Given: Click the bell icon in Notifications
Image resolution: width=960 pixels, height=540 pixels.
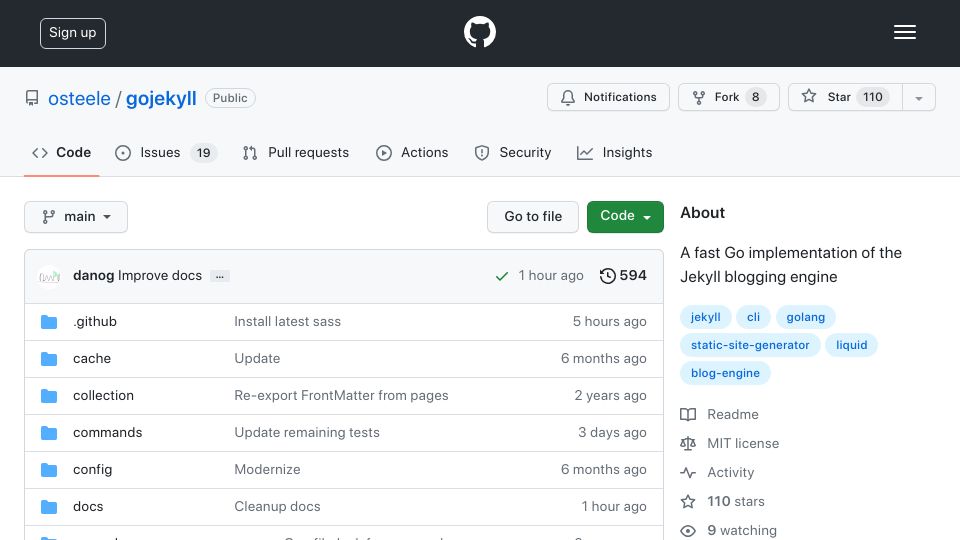Looking at the screenshot, I should [568, 97].
